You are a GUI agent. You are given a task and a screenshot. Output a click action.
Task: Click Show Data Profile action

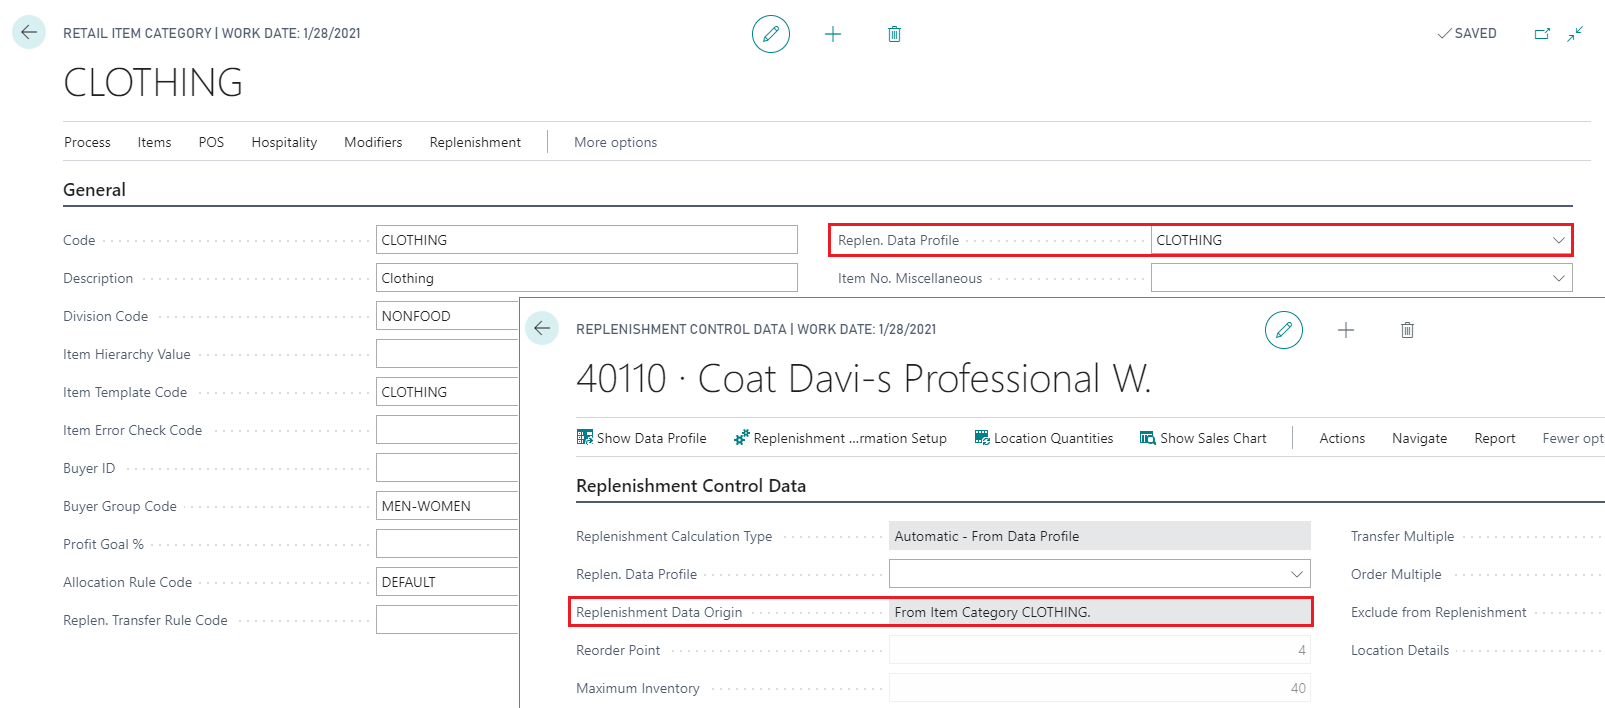click(642, 438)
